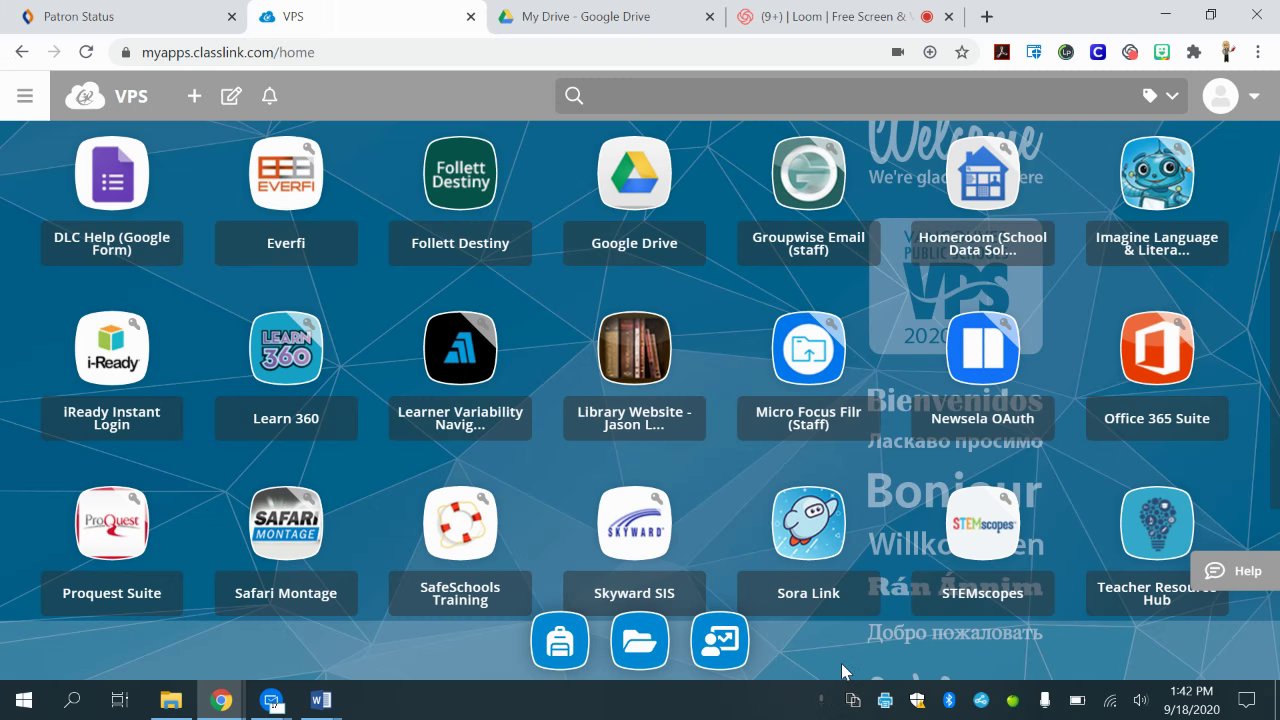Viewport: 1280px width, 720px height.
Task: Launch the DLC Help (Google Form) app
Action: [112, 173]
